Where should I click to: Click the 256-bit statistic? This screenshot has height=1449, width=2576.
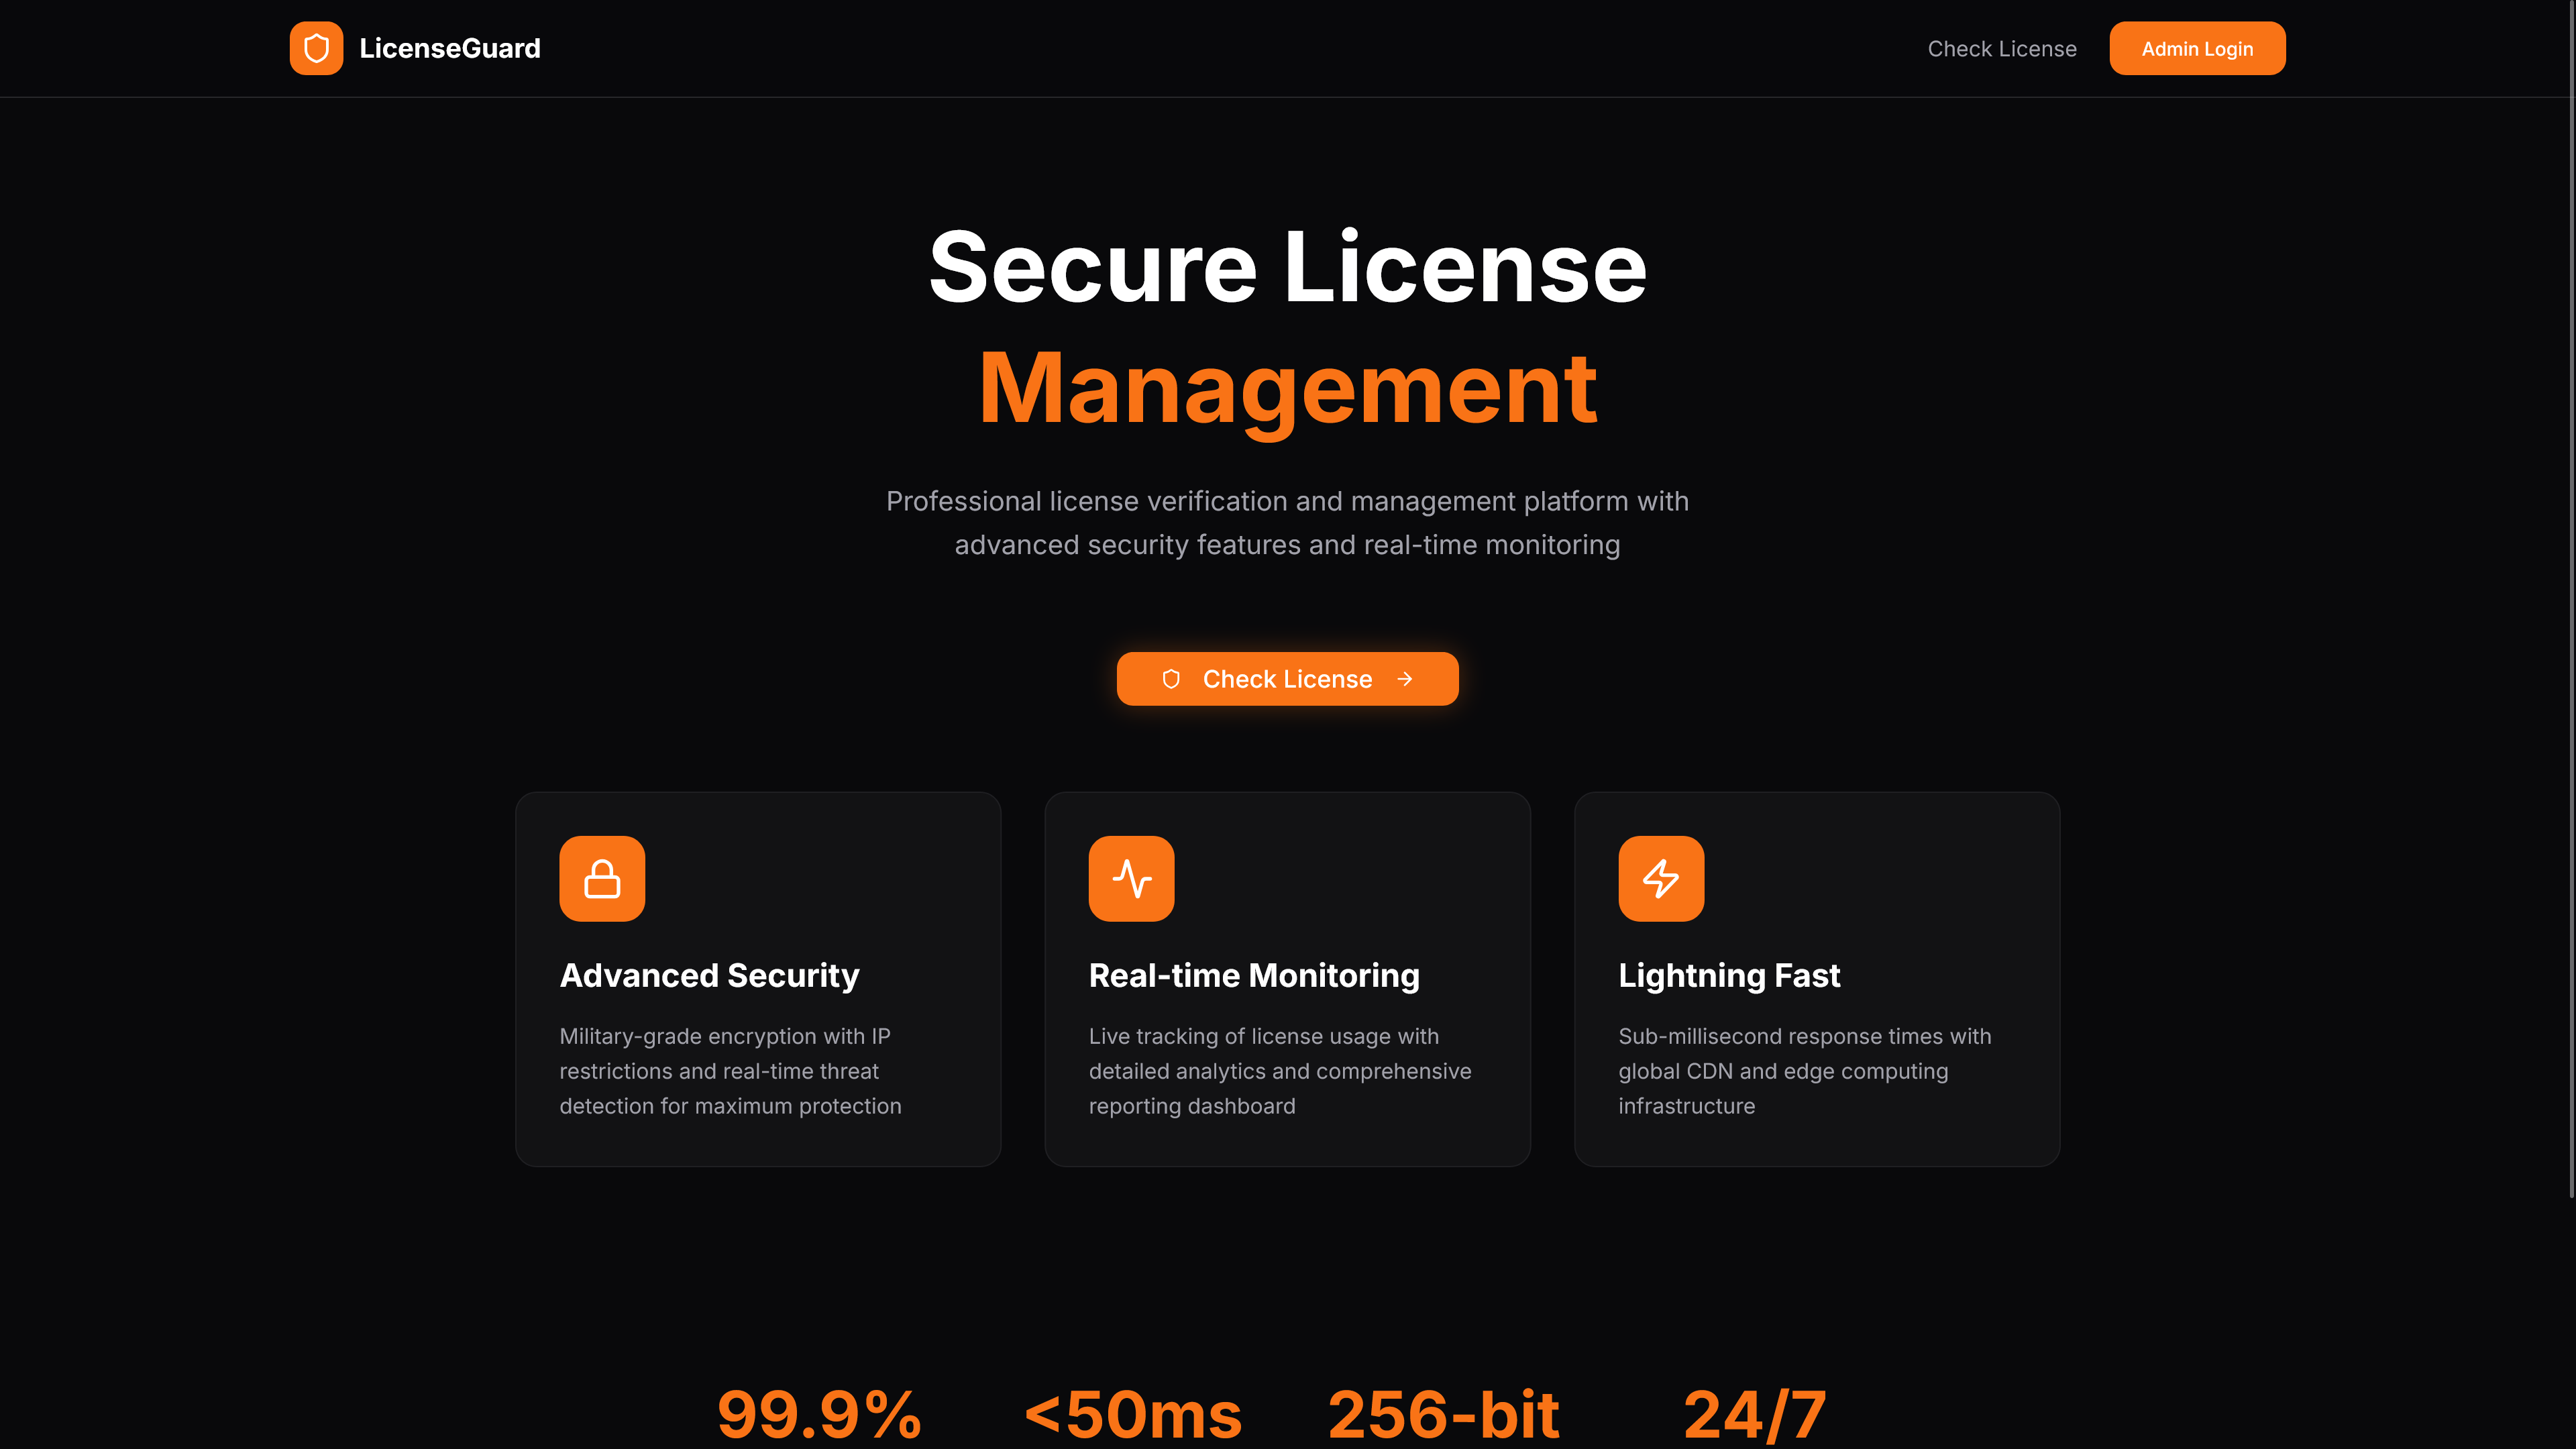pyautogui.click(x=1443, y=1414)
